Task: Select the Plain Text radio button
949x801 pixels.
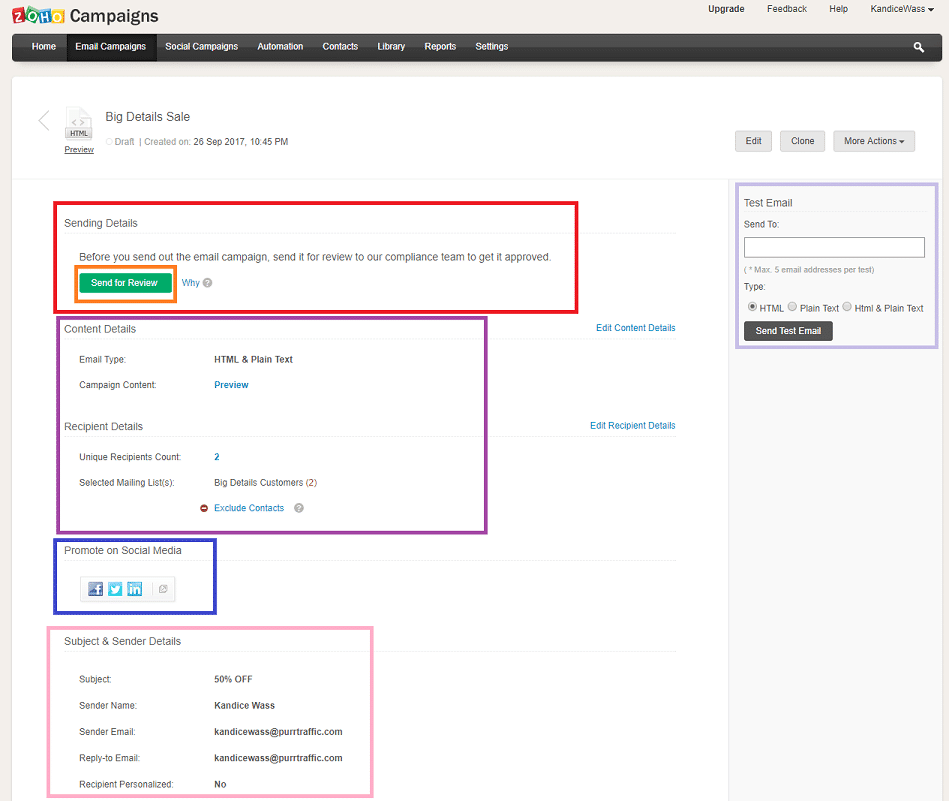Action: click(792, 306)
